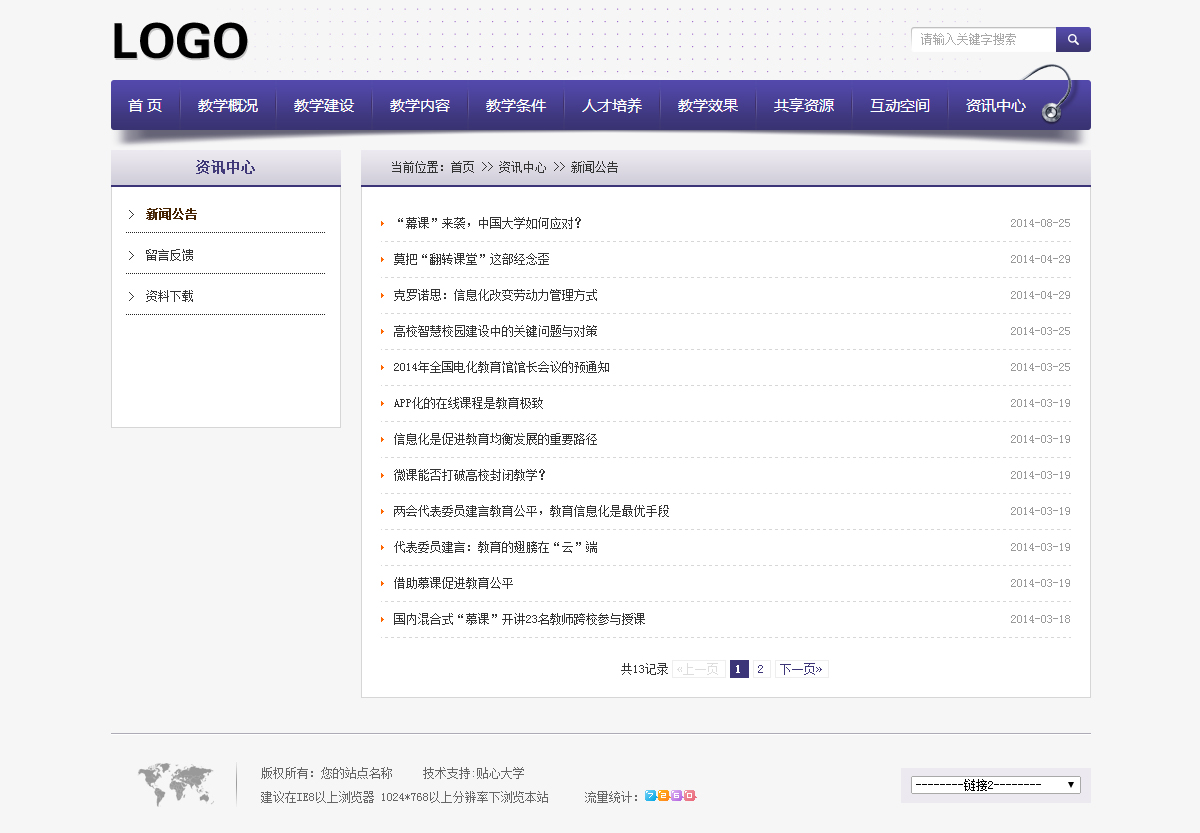
Task: Click the keyword search input field
Action: [x=983, y=40]
